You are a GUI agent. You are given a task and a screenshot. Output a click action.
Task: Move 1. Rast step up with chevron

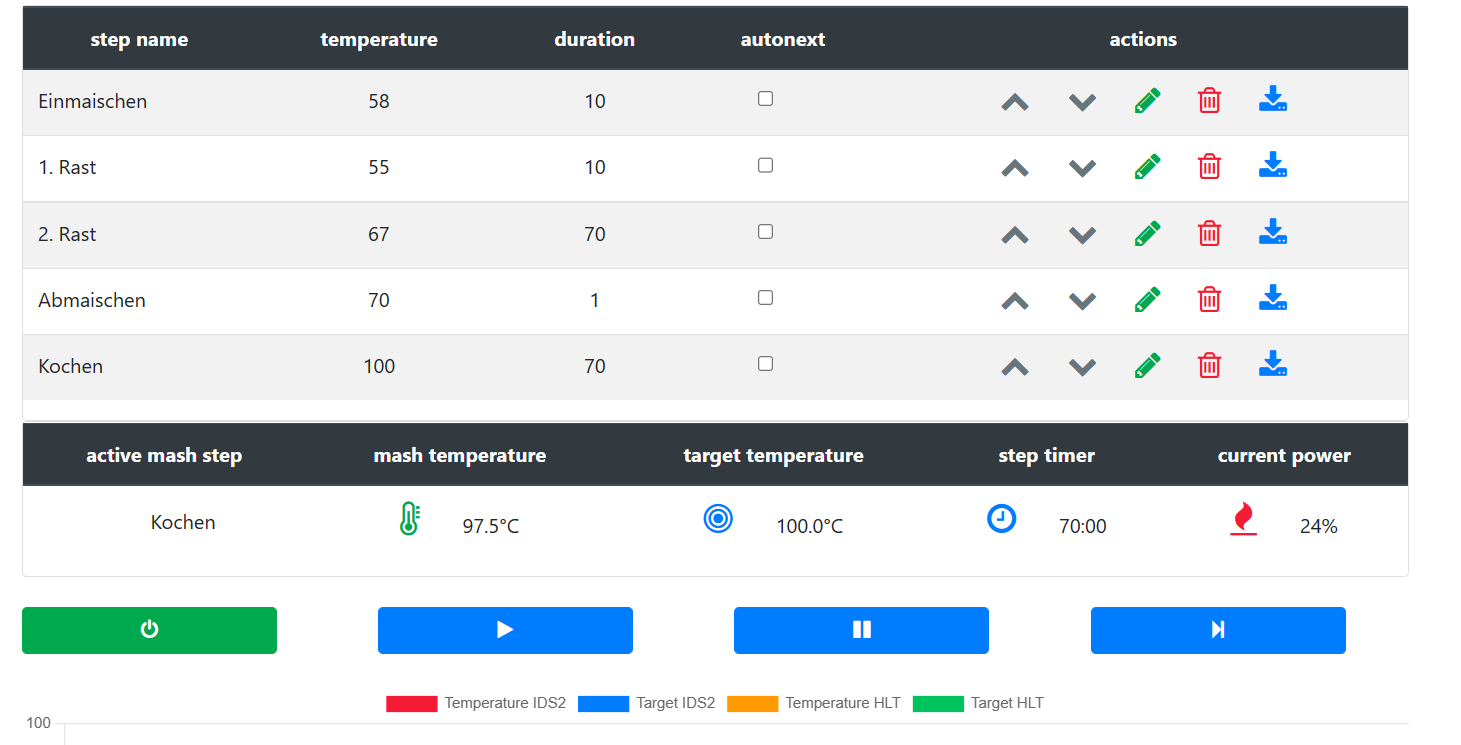pos(1015,168)
